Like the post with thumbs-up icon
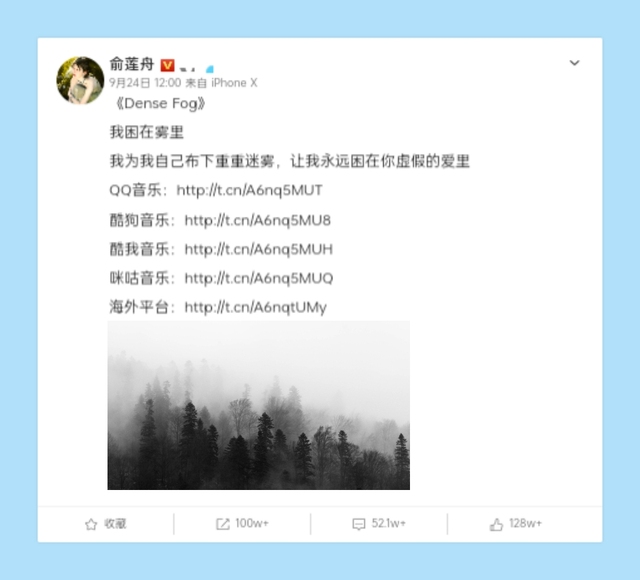This screenshot has width=640, height=580. (x=496, y=524)
